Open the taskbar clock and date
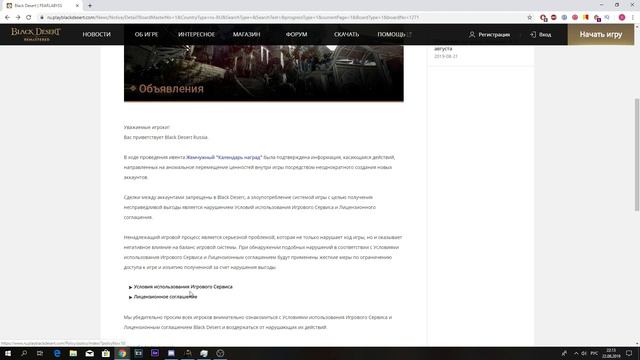640x360 pixels. coord(611,353)
